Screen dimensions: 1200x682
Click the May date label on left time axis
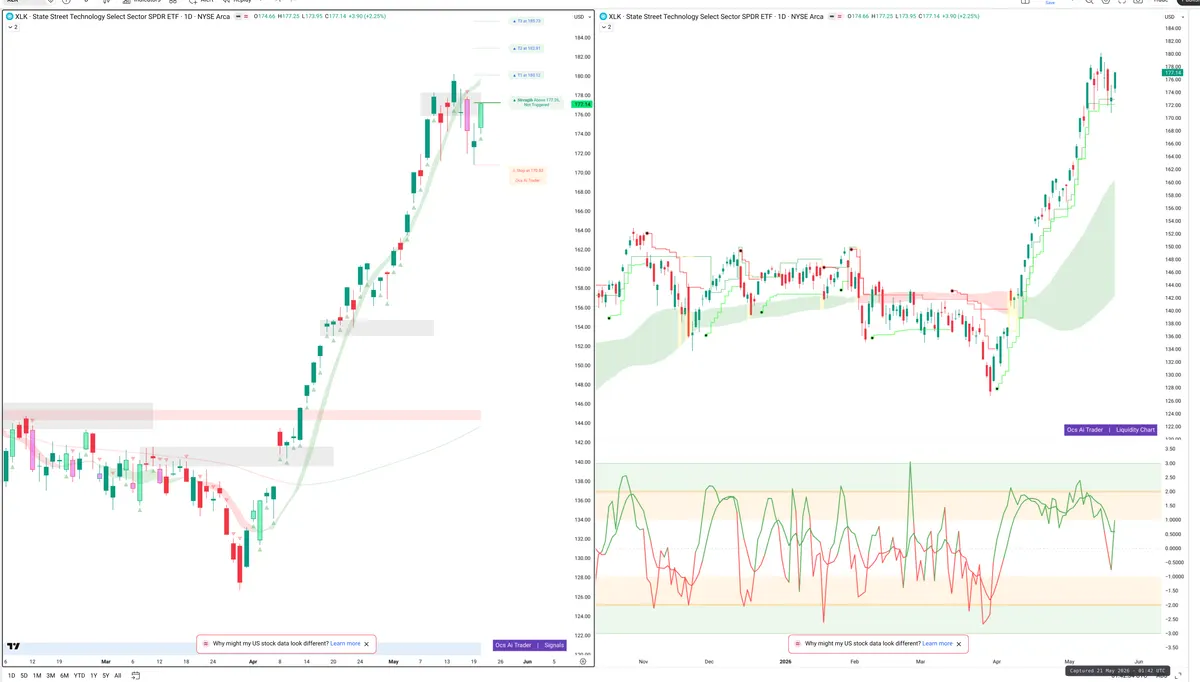point(392,661)
